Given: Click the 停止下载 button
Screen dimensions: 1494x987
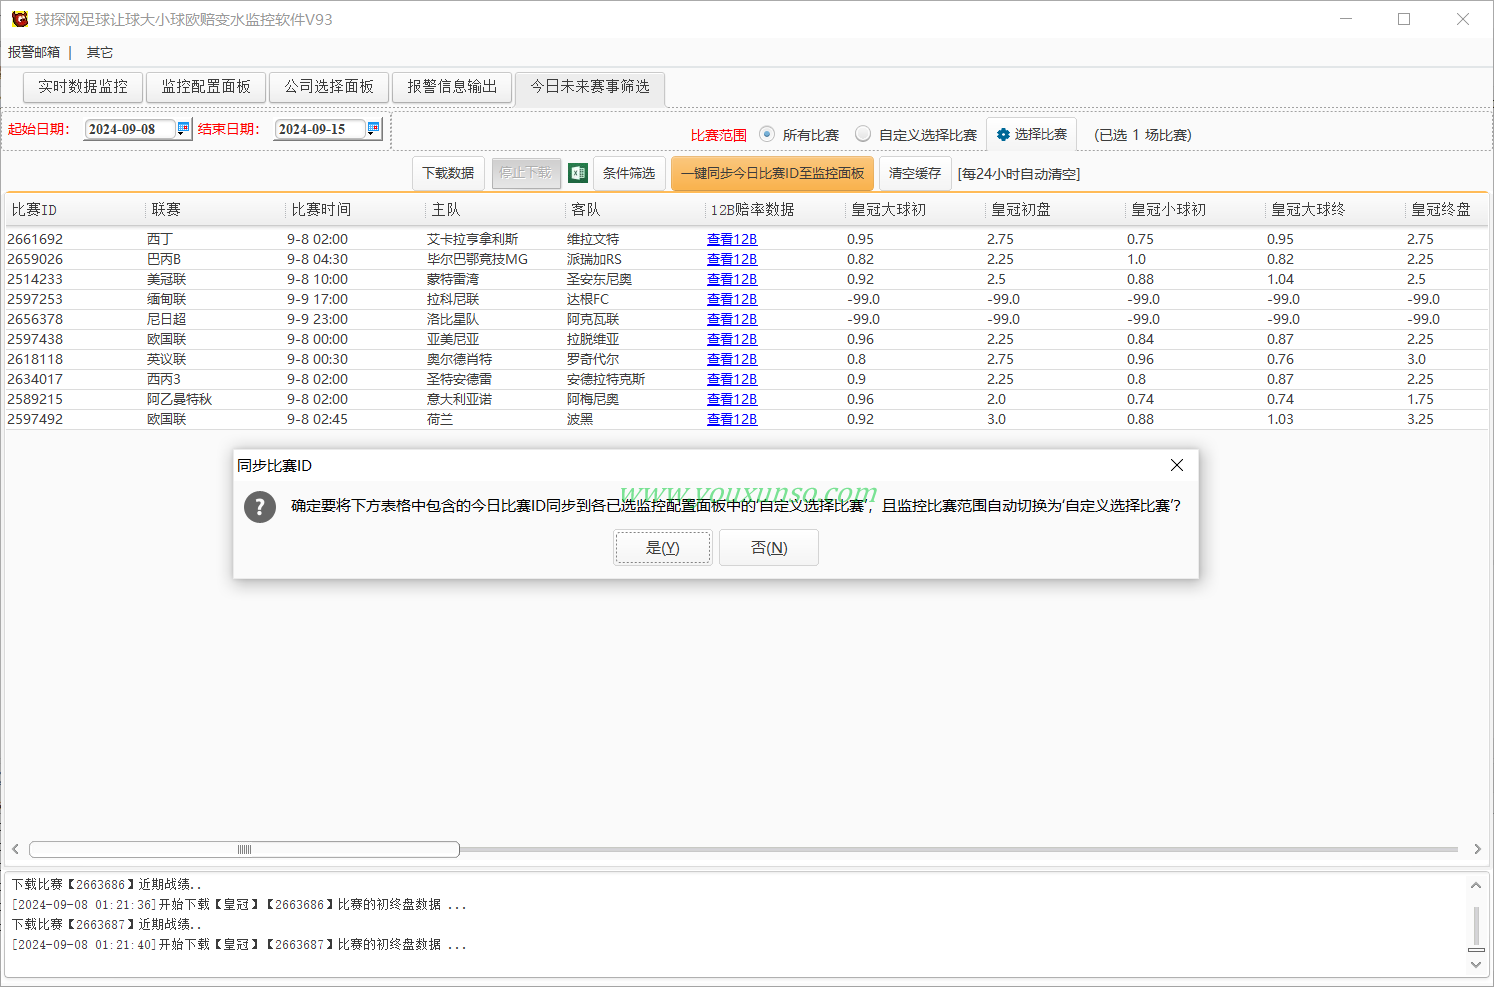Looking at the screenshot, I should [526, 173].
